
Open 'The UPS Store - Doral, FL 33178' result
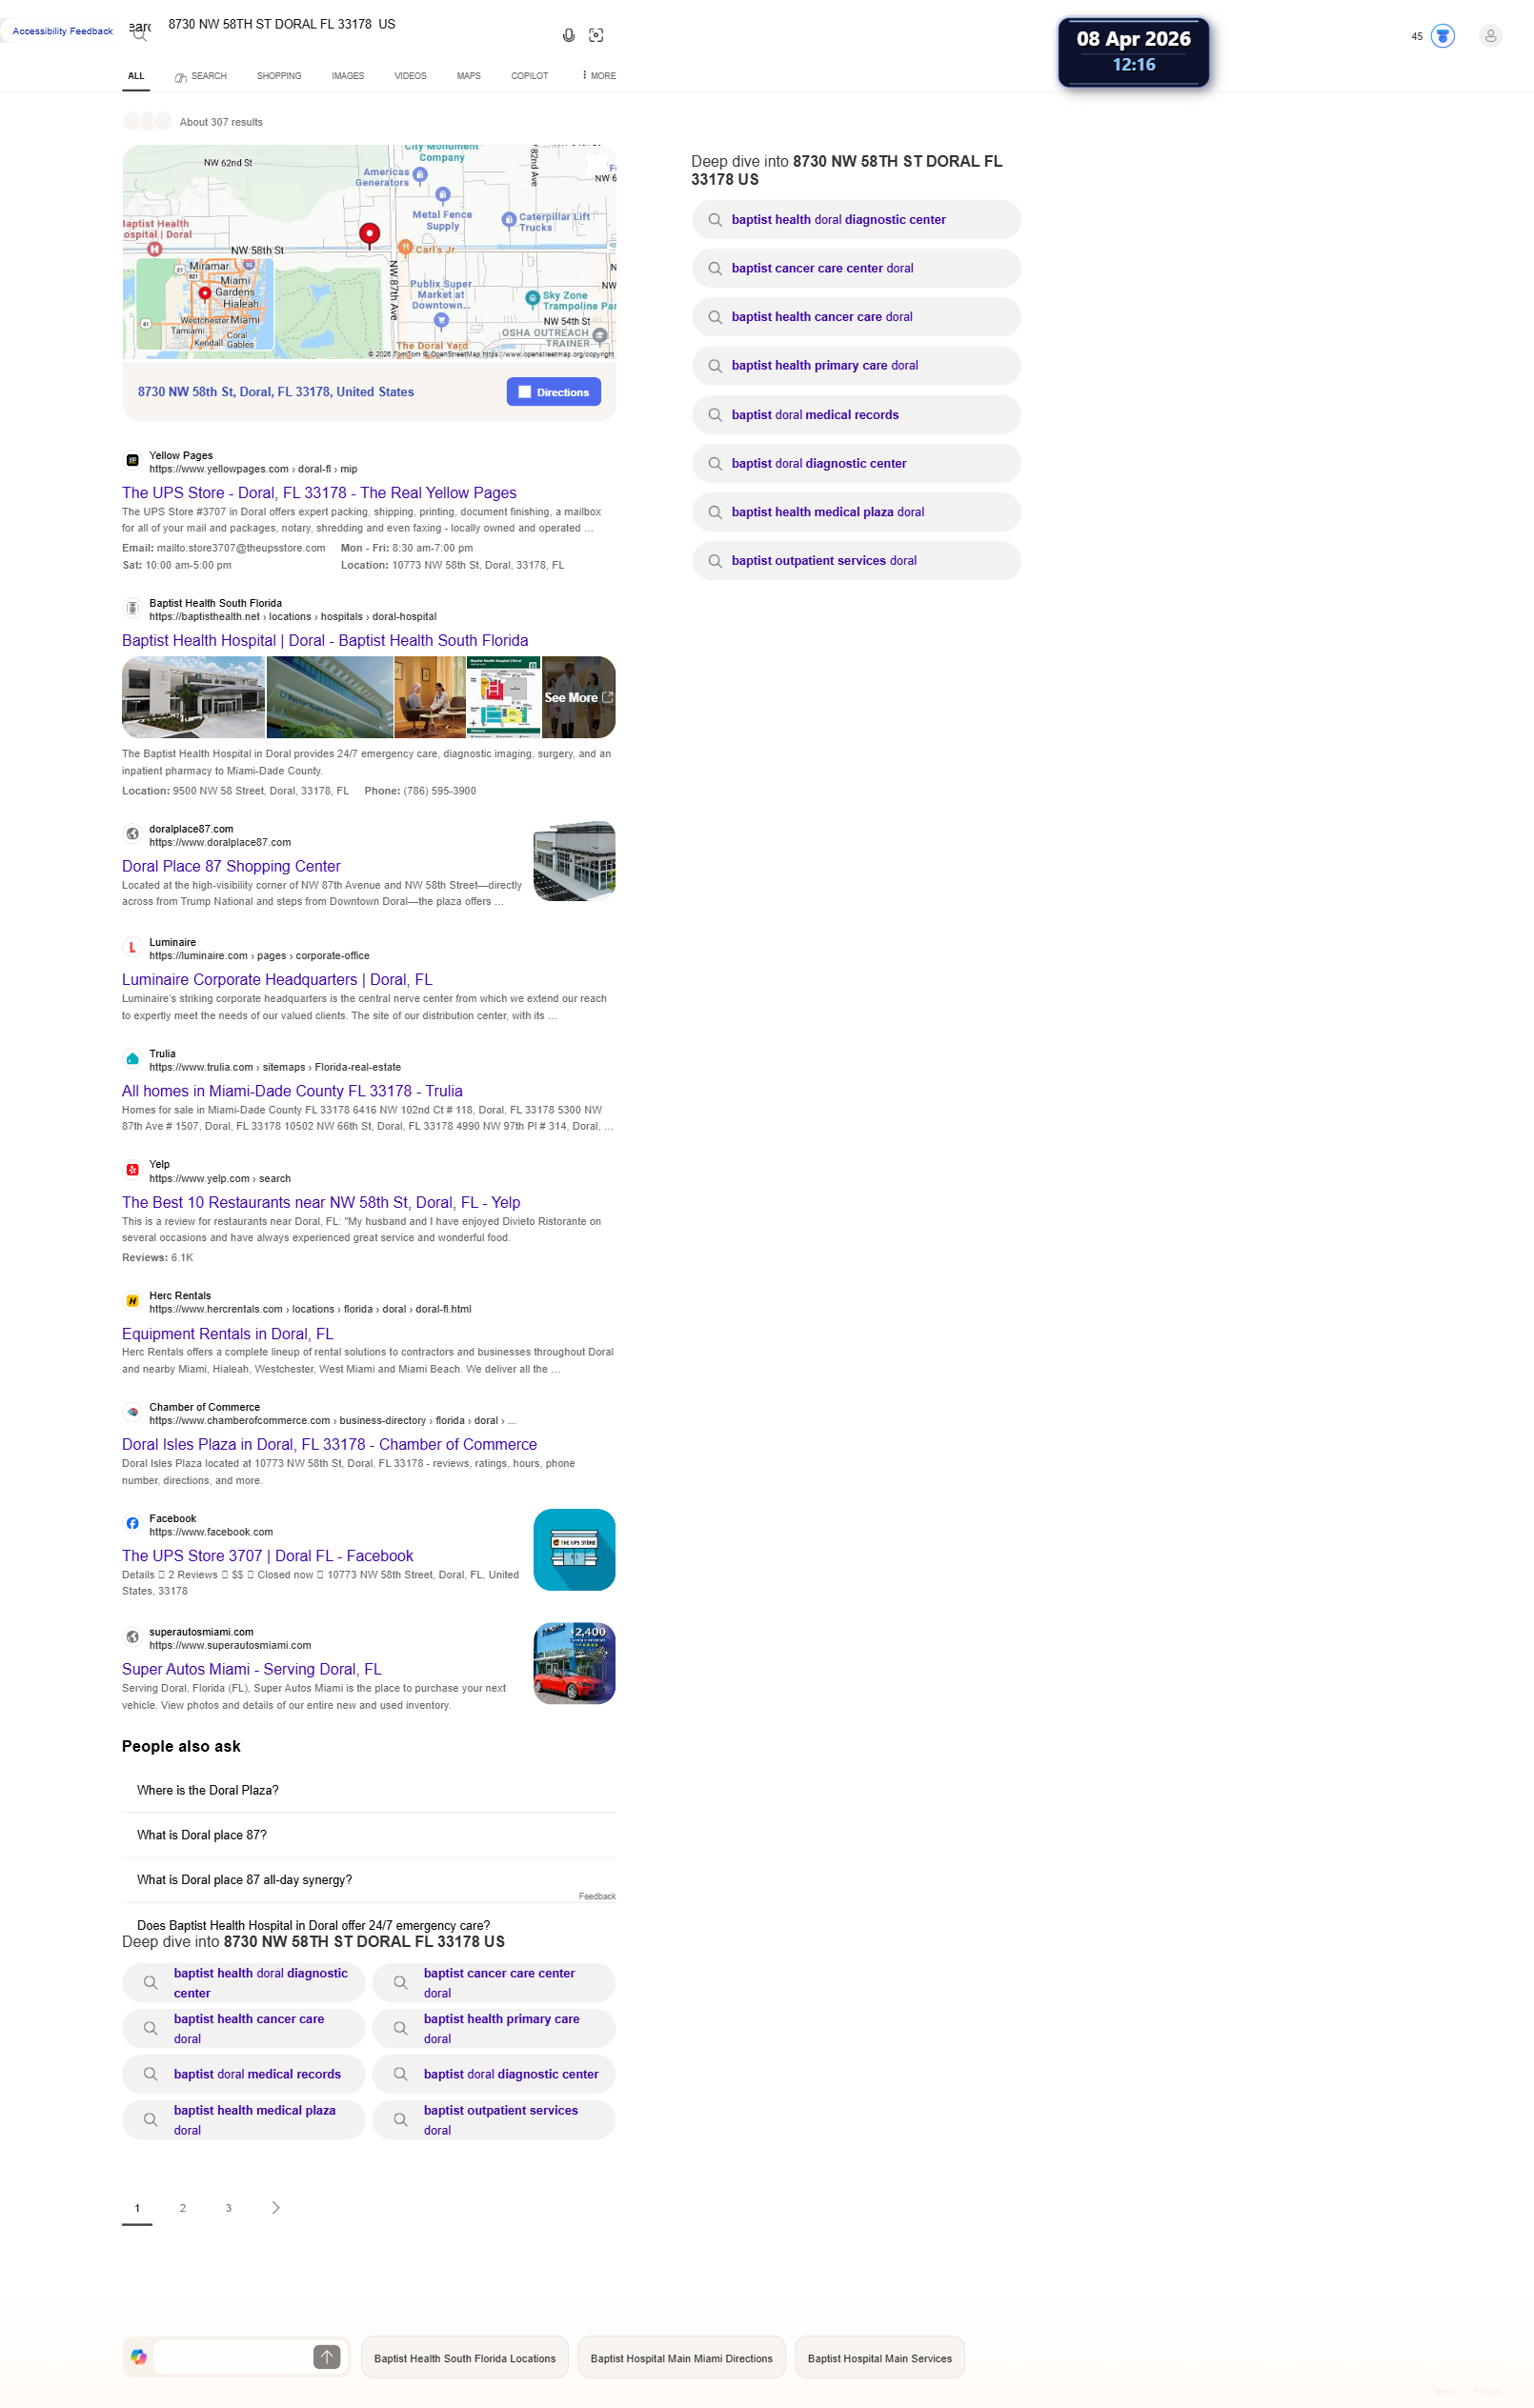click(x=319, y=493)
